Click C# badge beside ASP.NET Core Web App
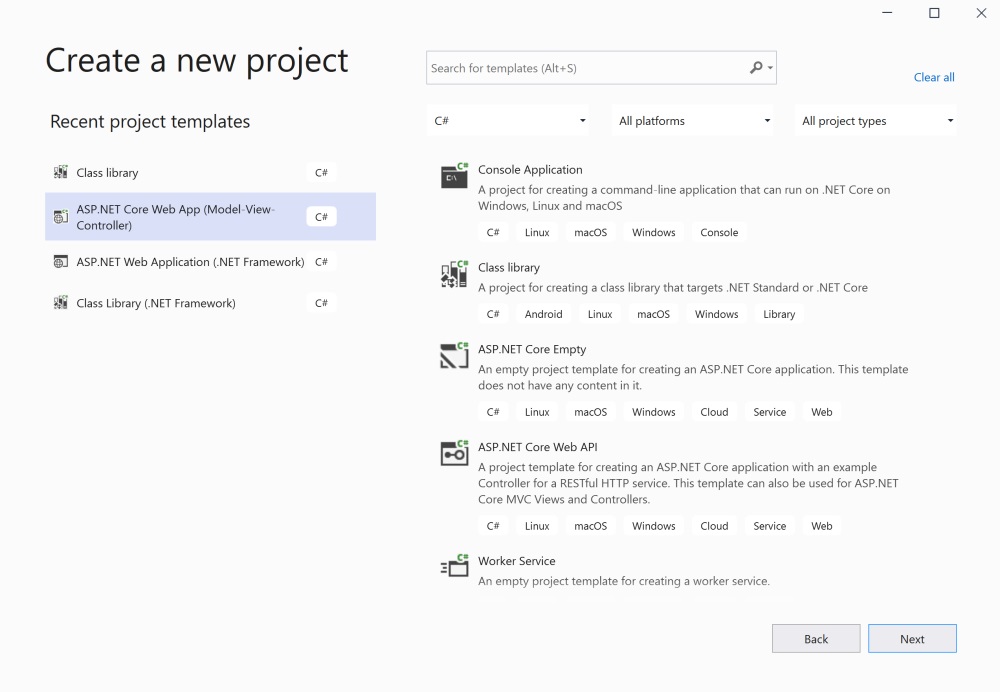This screenshot has height=692, width=1000. click(321, 217)
